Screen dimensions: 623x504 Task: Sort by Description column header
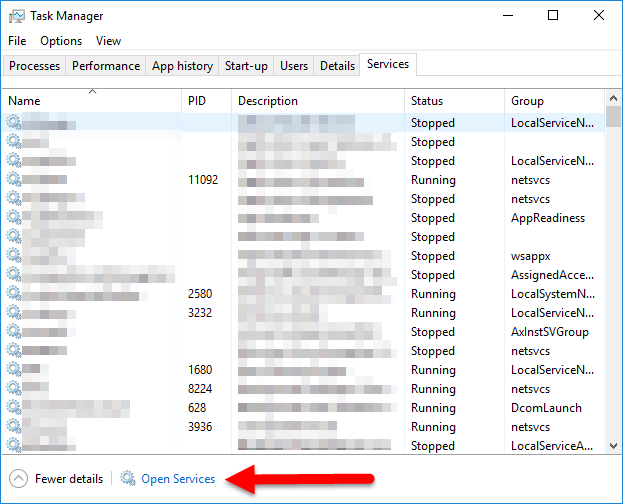coord(318,101)
